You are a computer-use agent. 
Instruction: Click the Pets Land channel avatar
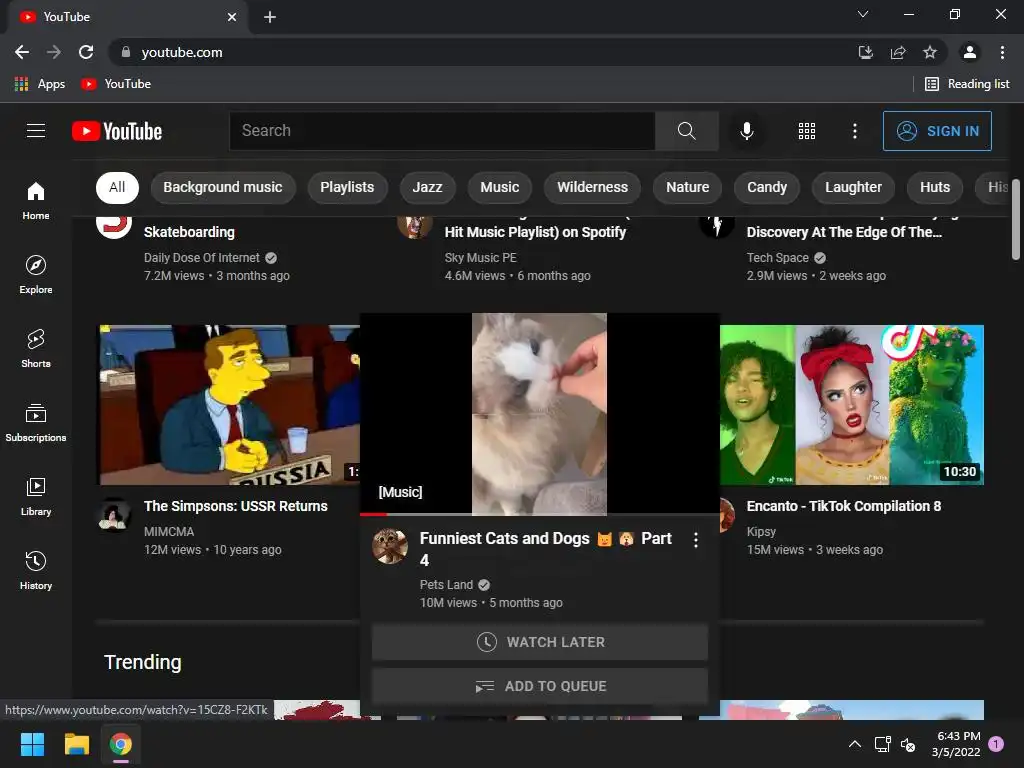pyautogui.click(x=390, y=546)
